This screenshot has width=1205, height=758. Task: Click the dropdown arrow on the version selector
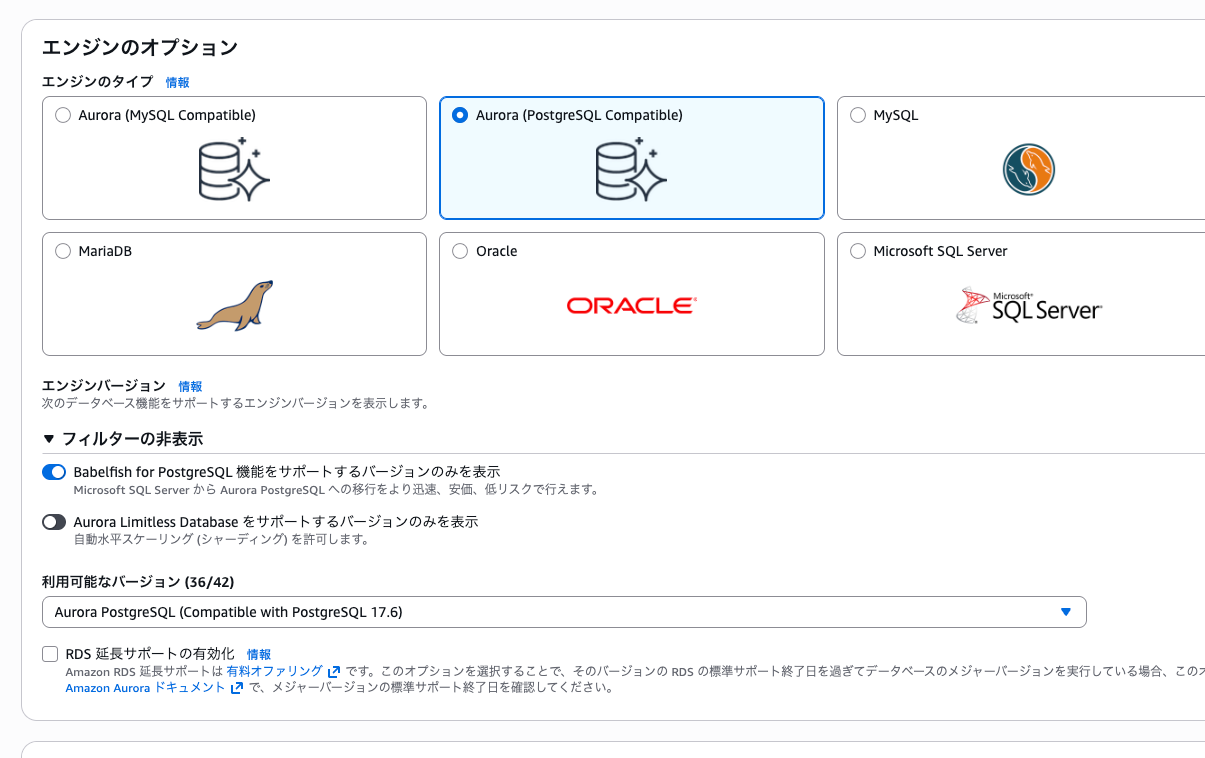pos(1065,611)
